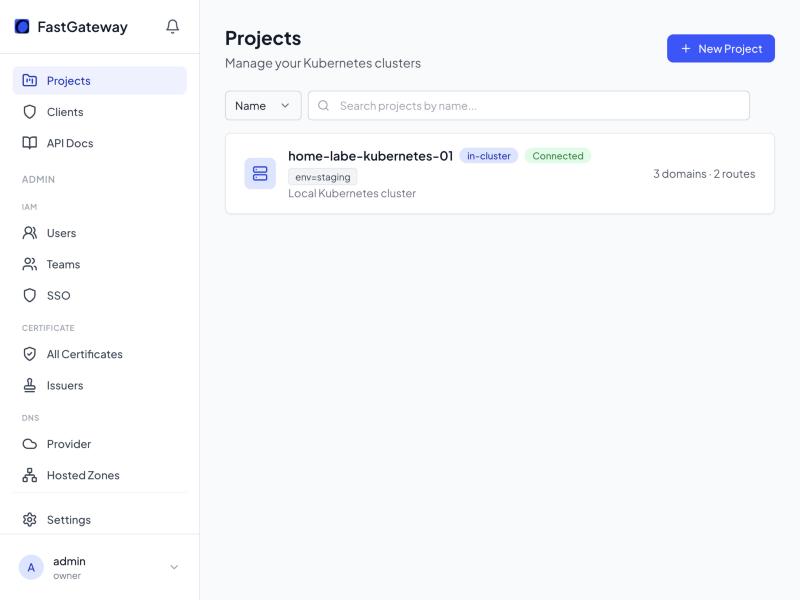This screenshot has width=800, height=600.
Task: Open the API Docs page
Action: (99, 143)
